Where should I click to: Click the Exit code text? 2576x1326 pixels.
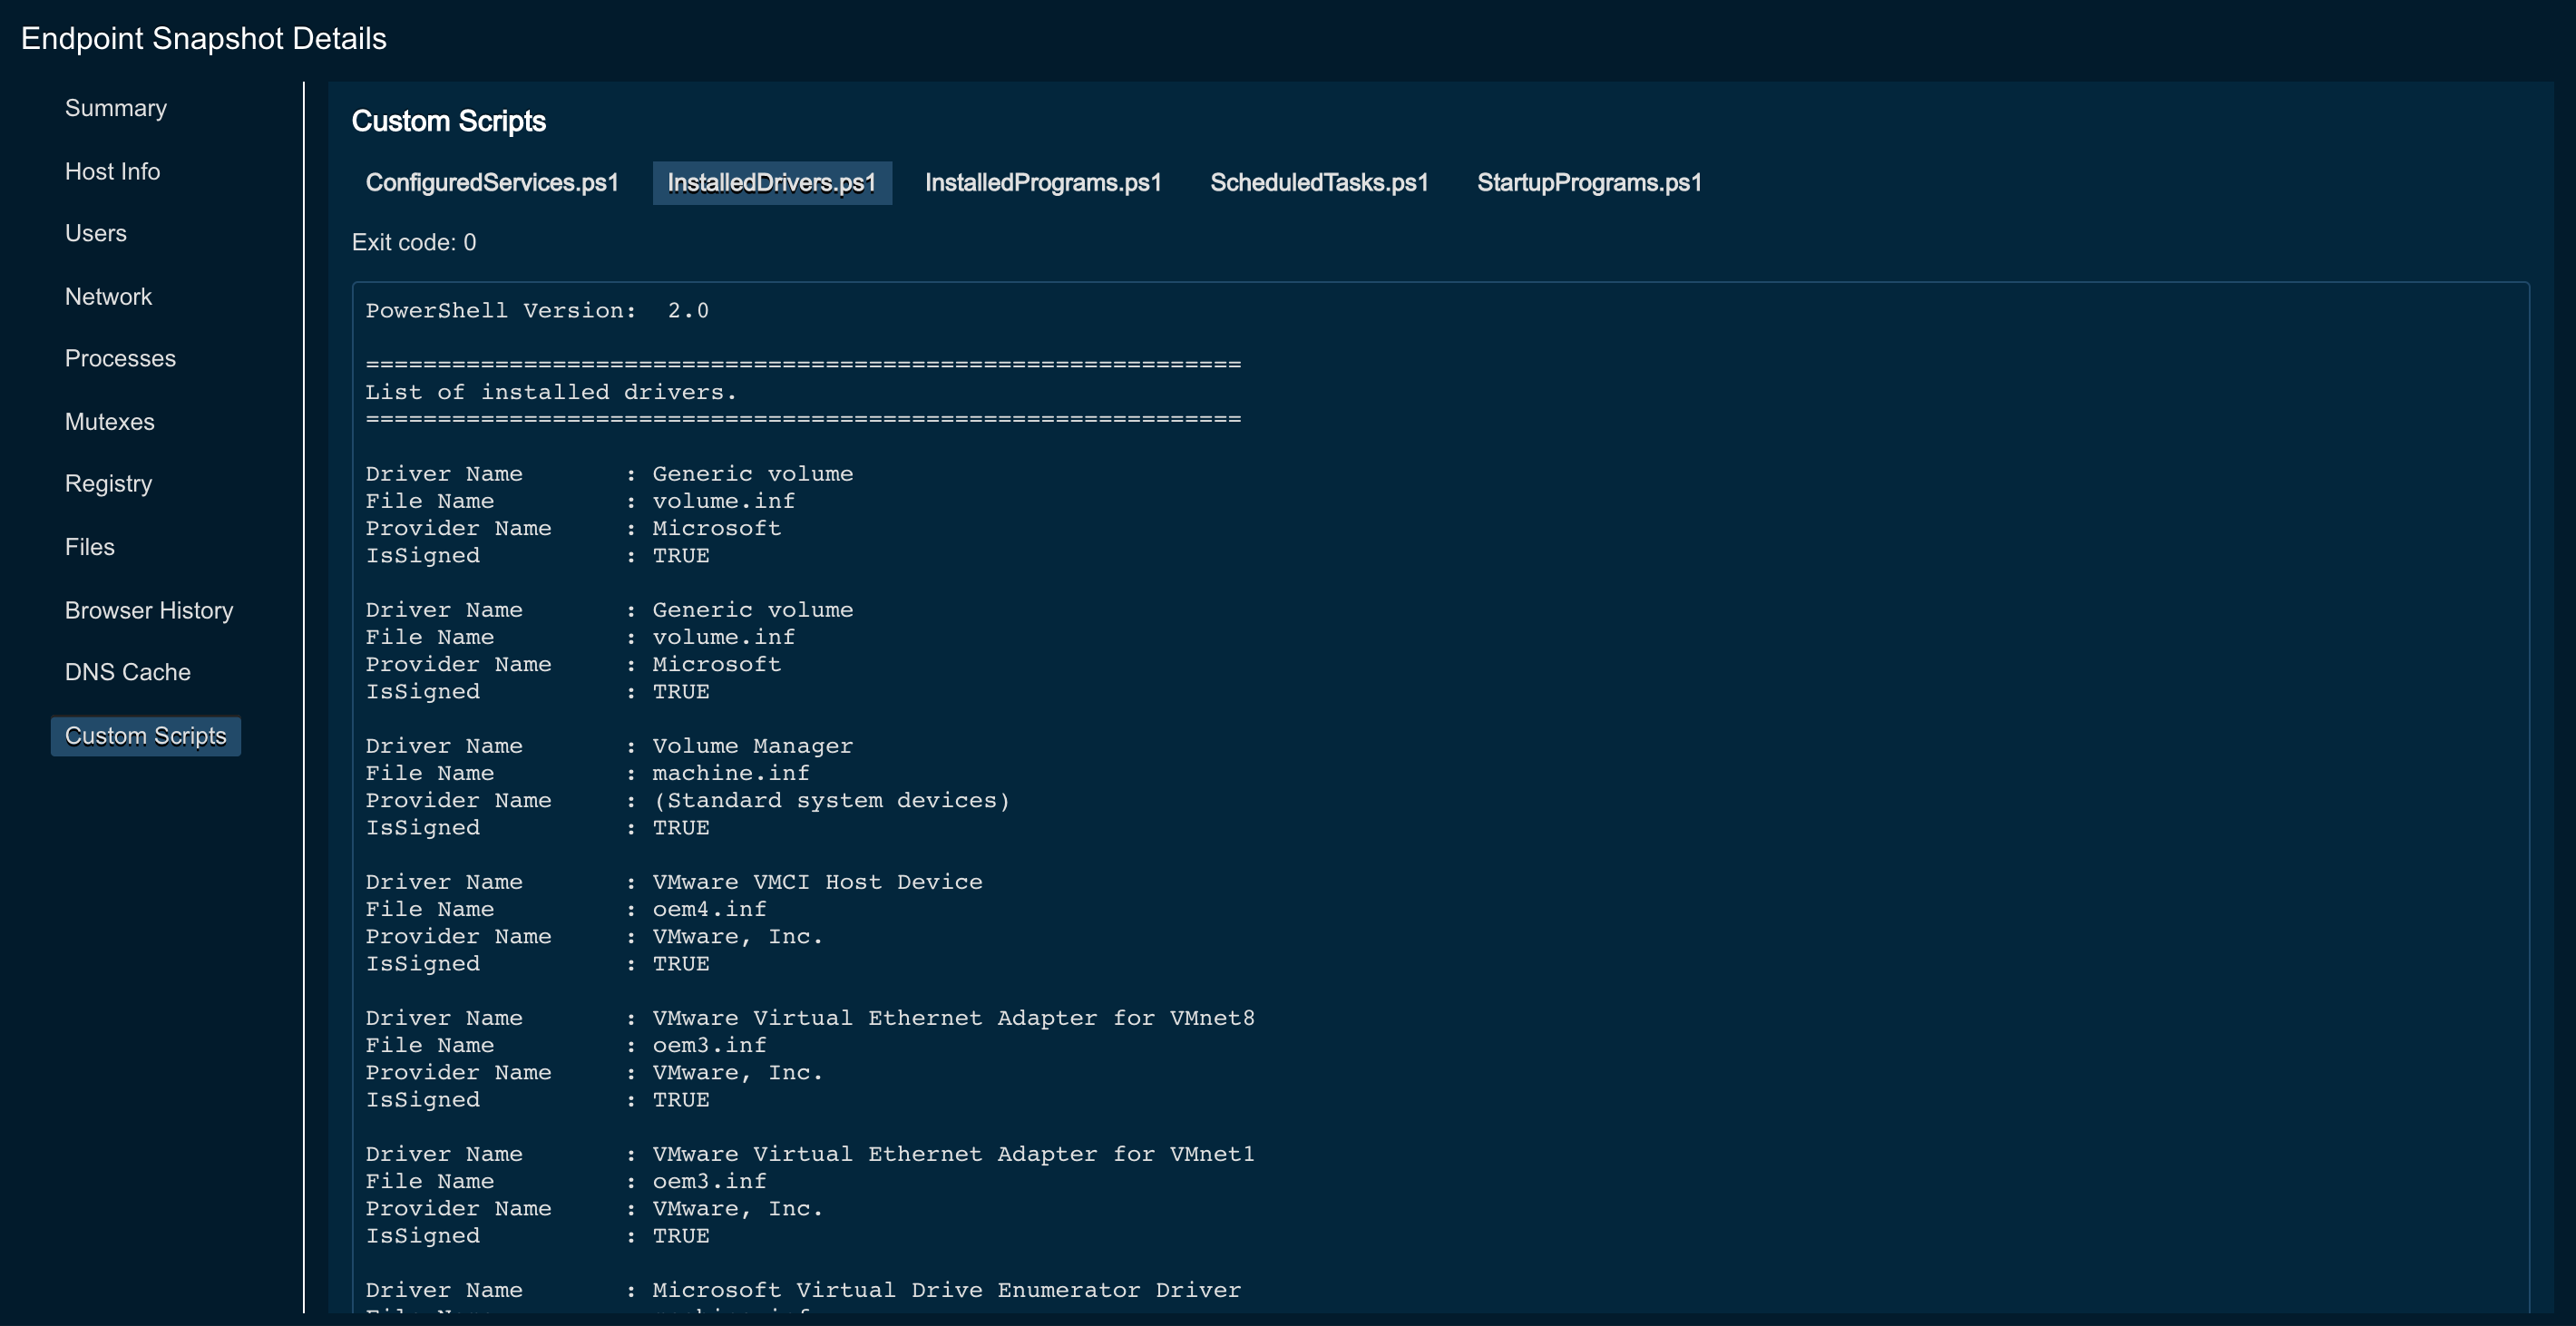point(413,242)
